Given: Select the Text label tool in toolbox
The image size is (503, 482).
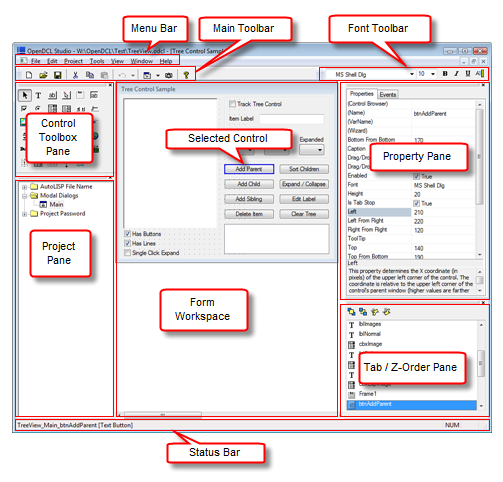Looking at the screenshot, I should 38,96.
